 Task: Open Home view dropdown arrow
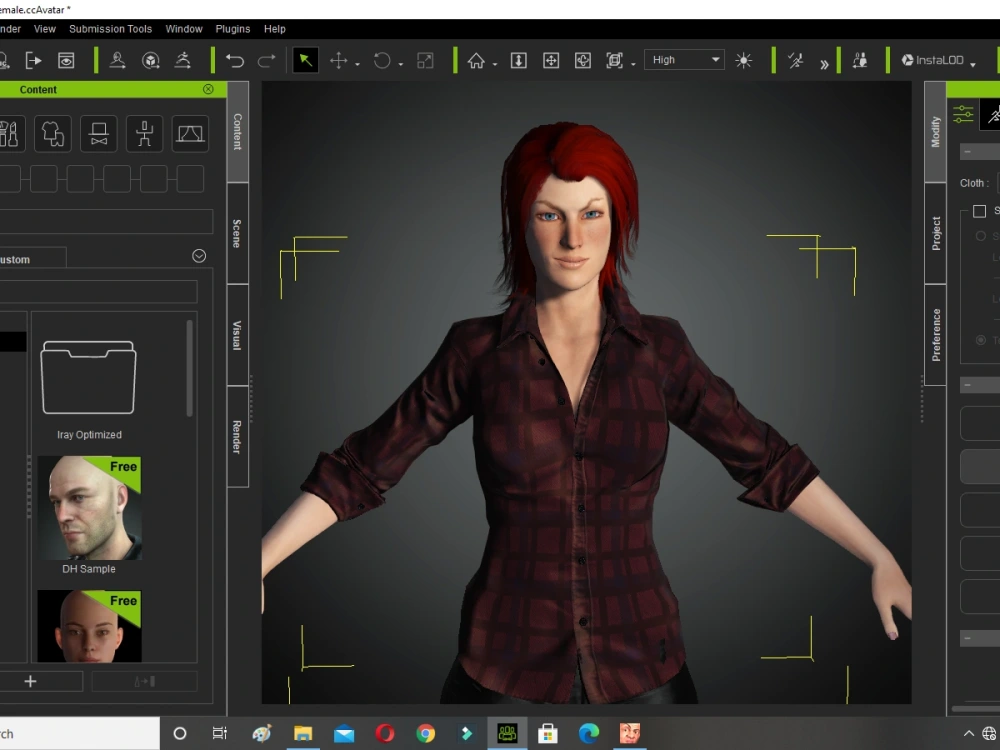[495, 64]
